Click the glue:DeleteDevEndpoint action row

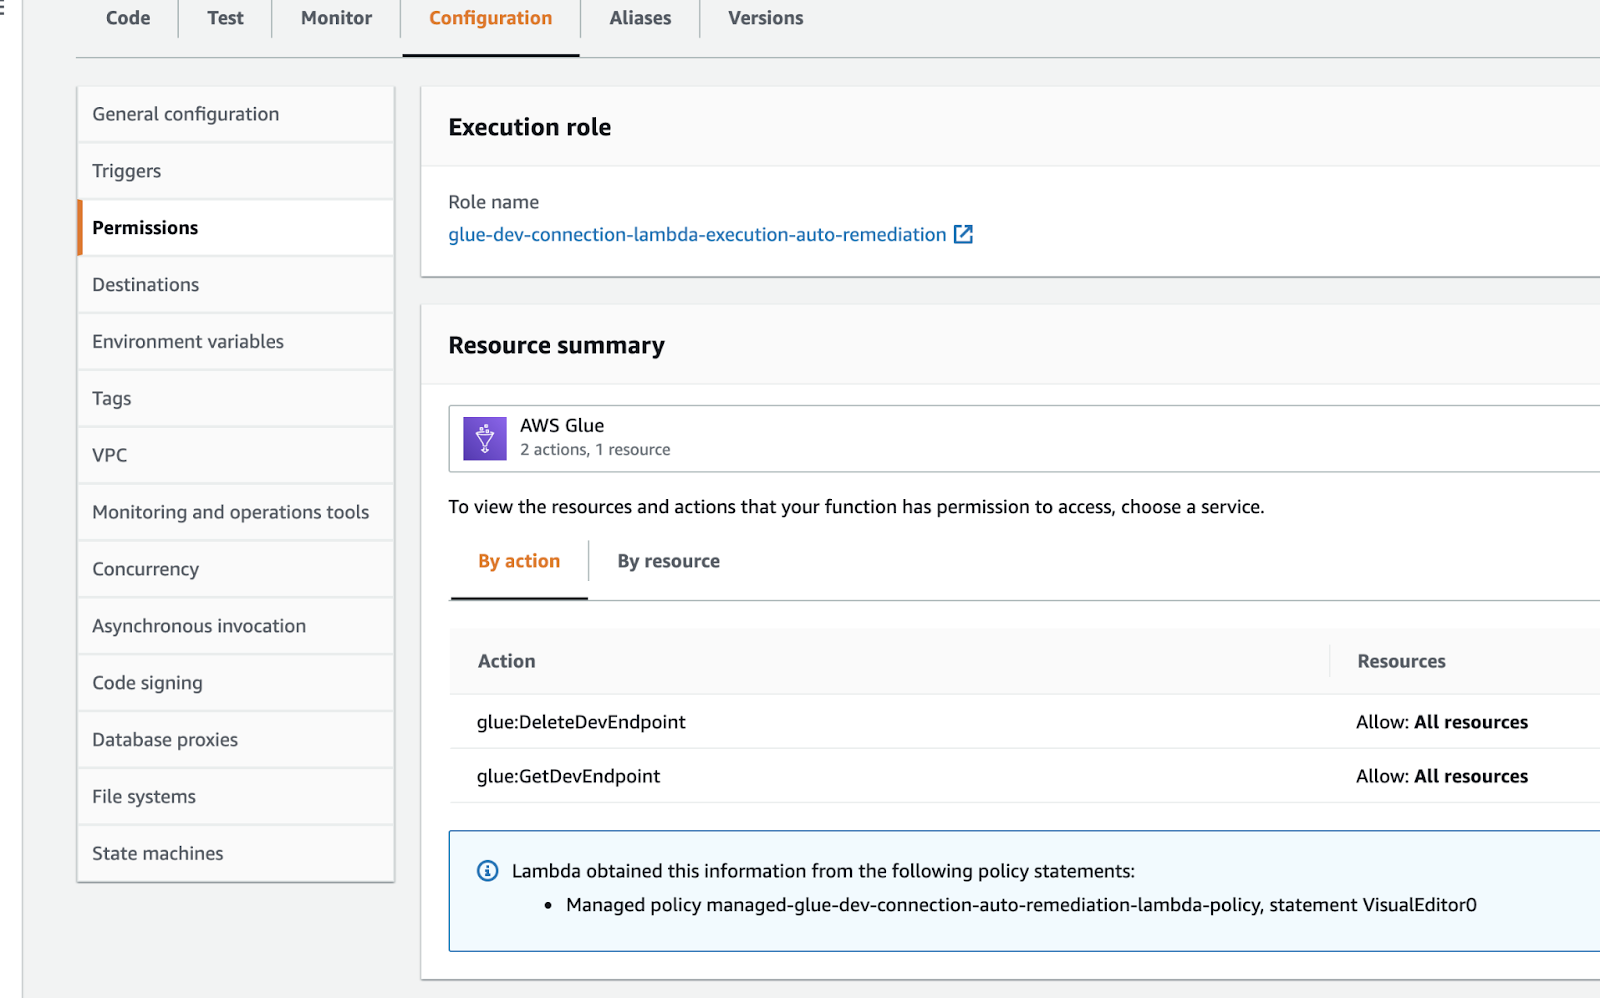[581, 722]
